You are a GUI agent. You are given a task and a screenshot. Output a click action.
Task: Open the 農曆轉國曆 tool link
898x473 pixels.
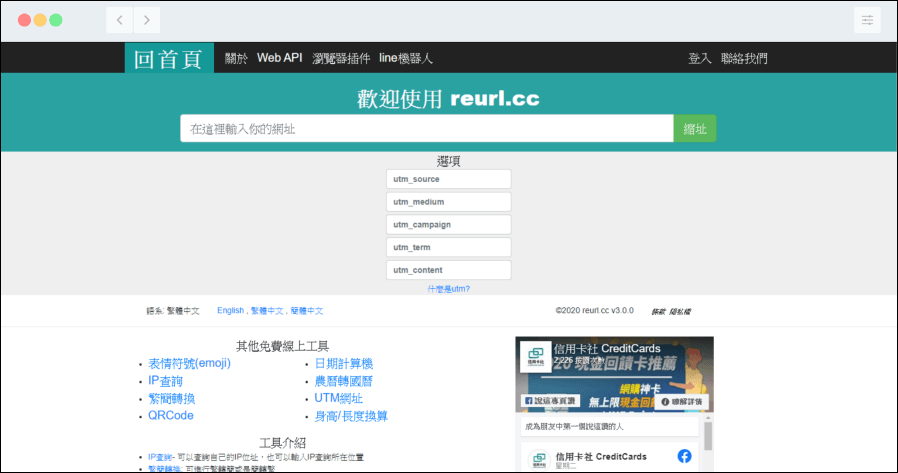tap(344, 381)
